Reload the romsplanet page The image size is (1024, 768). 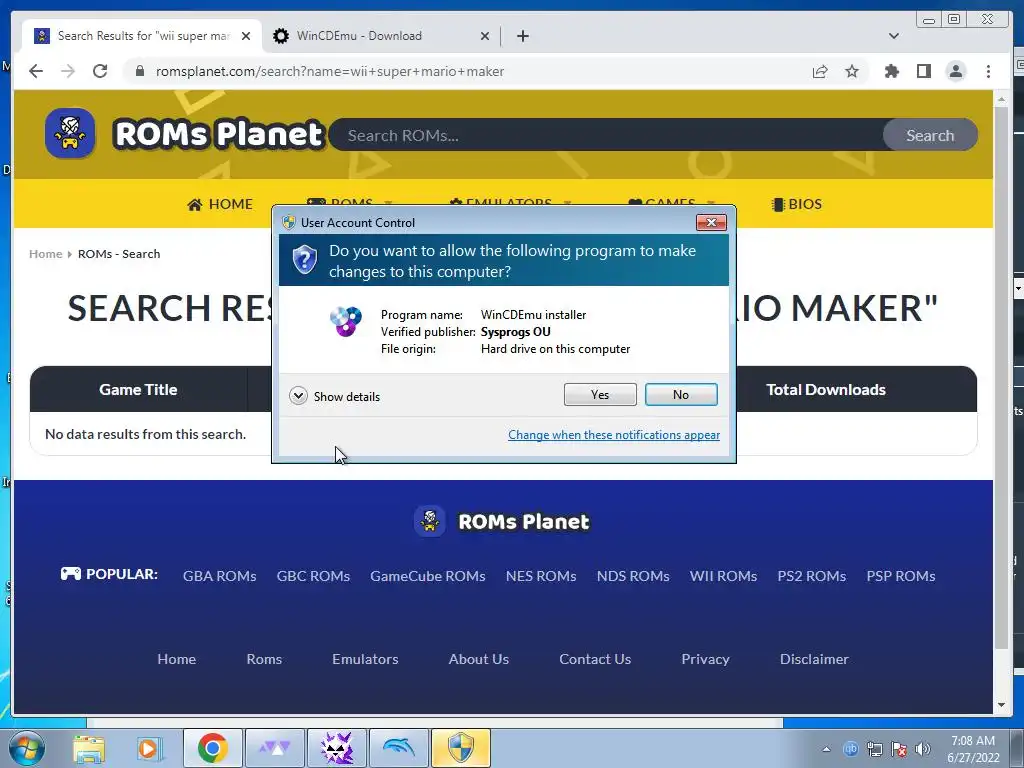(x=100, y=71)
